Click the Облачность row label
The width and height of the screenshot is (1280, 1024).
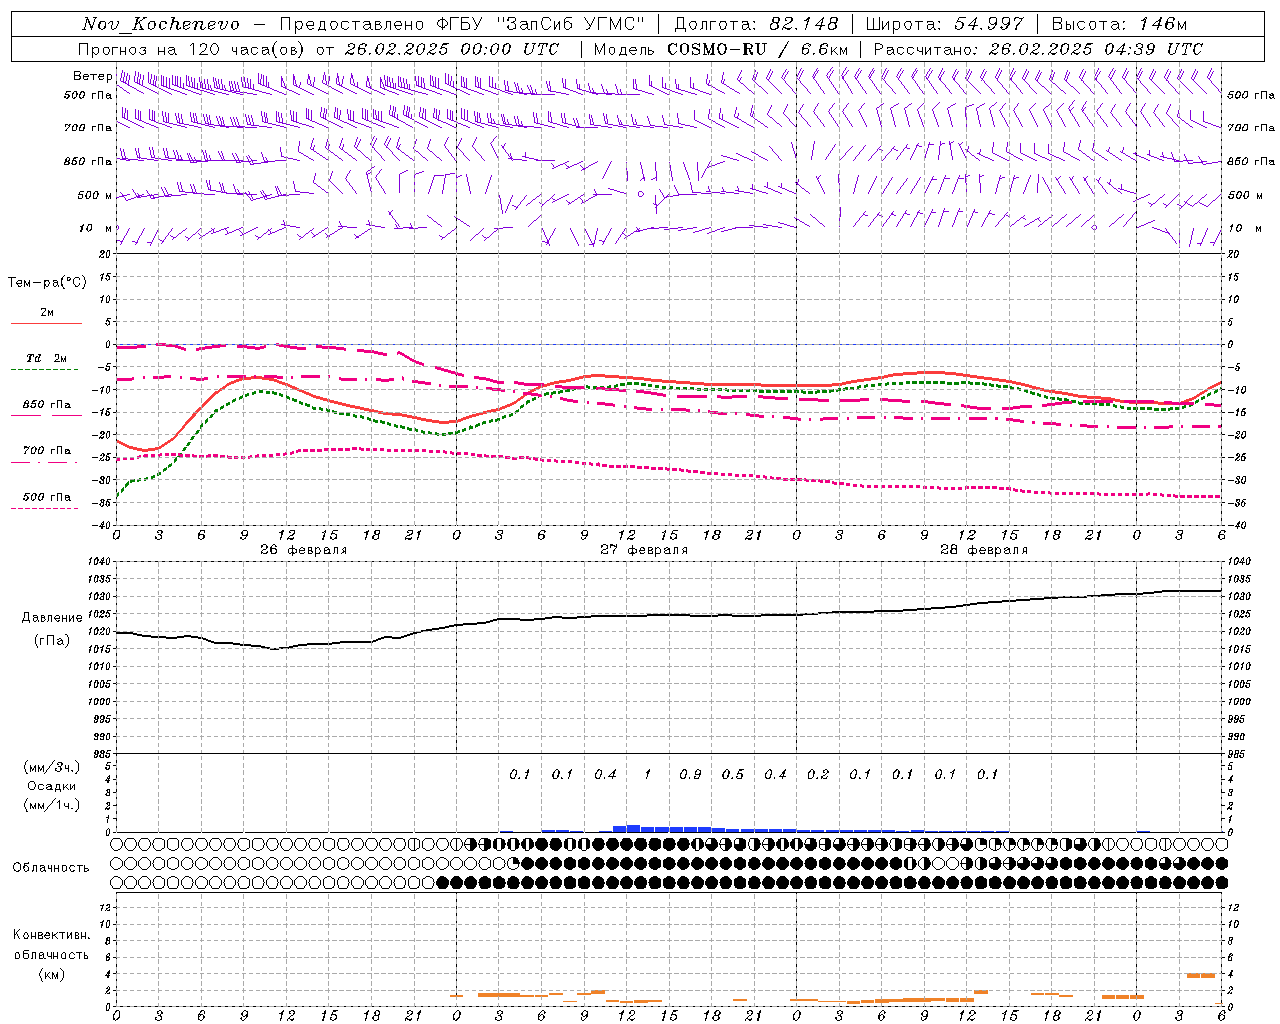coord(51,867)
